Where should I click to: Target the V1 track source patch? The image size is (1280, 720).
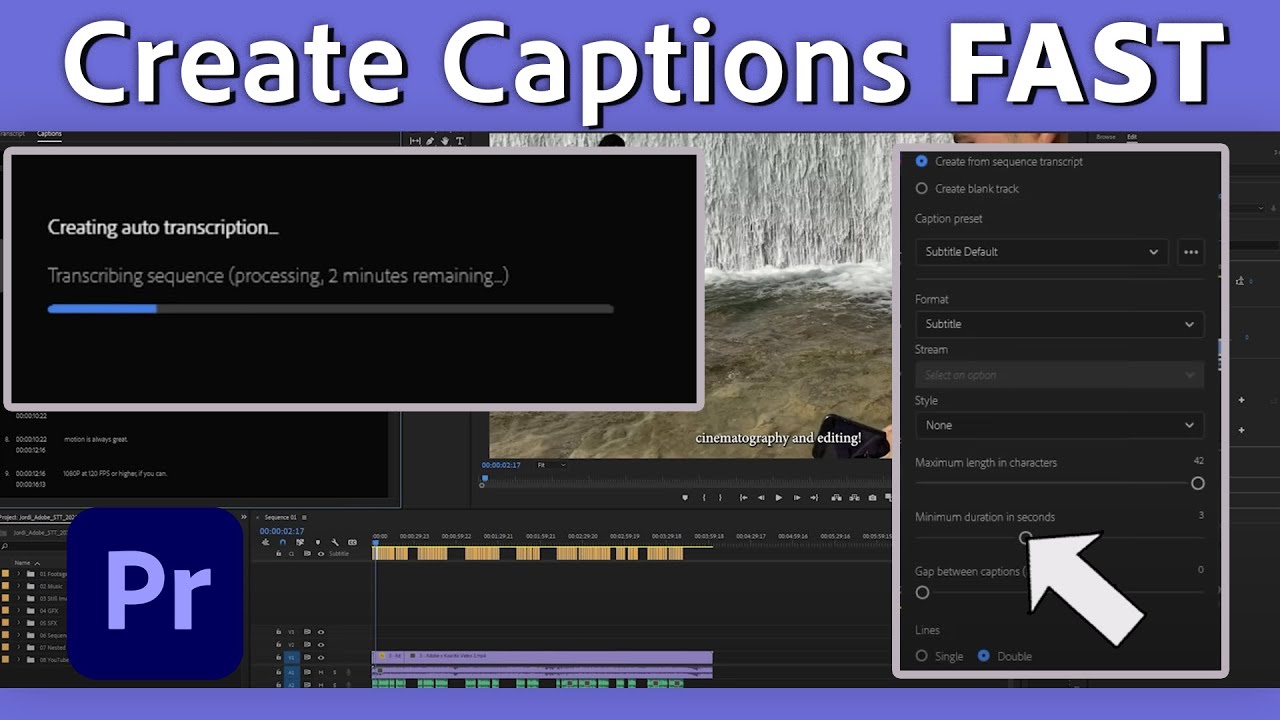click(292, 658)
